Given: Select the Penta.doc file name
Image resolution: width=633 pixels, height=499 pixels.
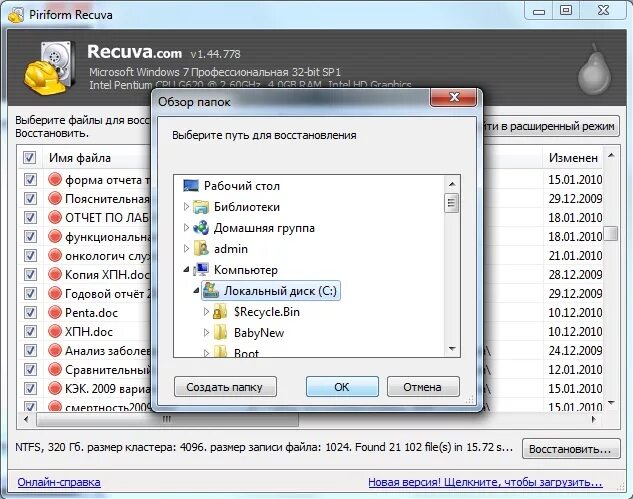Looking at the screenshot, I should (x=91, y=312).
